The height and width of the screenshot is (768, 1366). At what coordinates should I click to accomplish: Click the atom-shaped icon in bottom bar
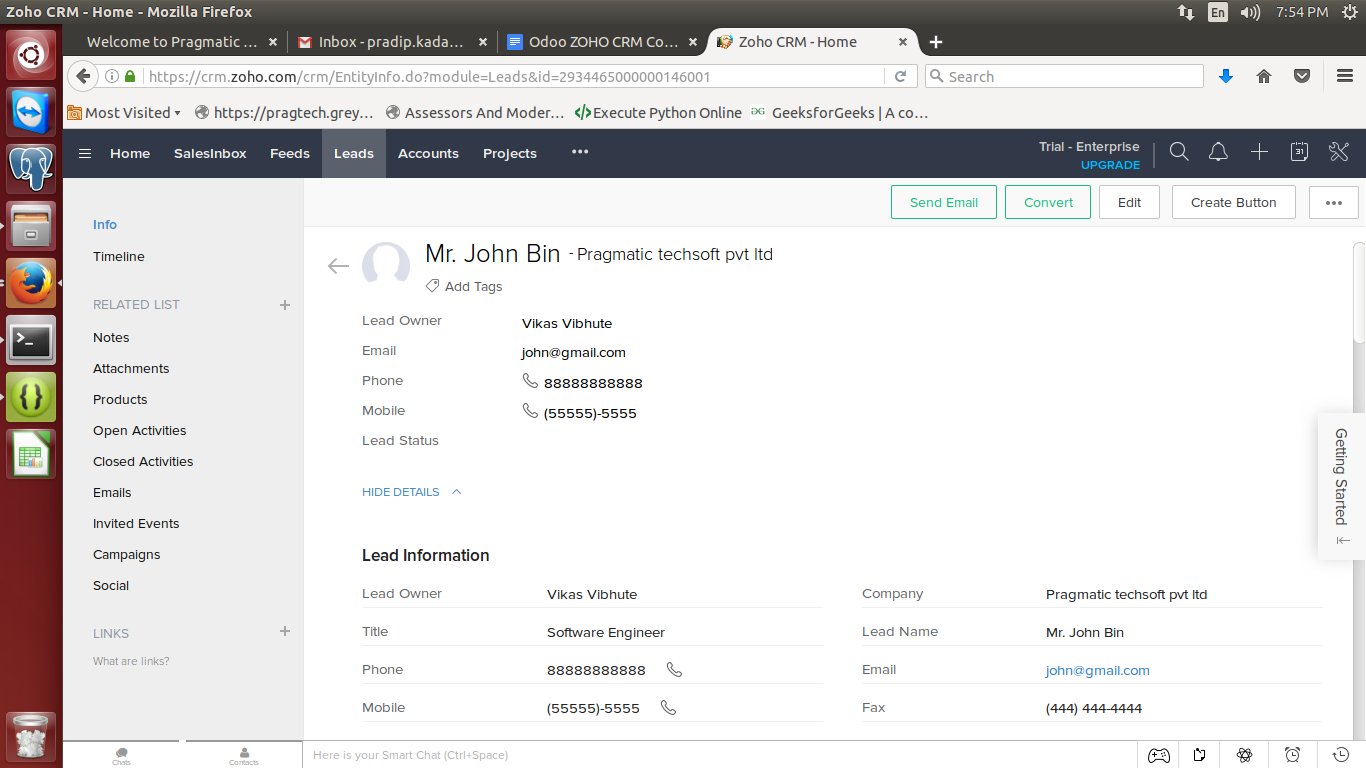point(1245,755)
